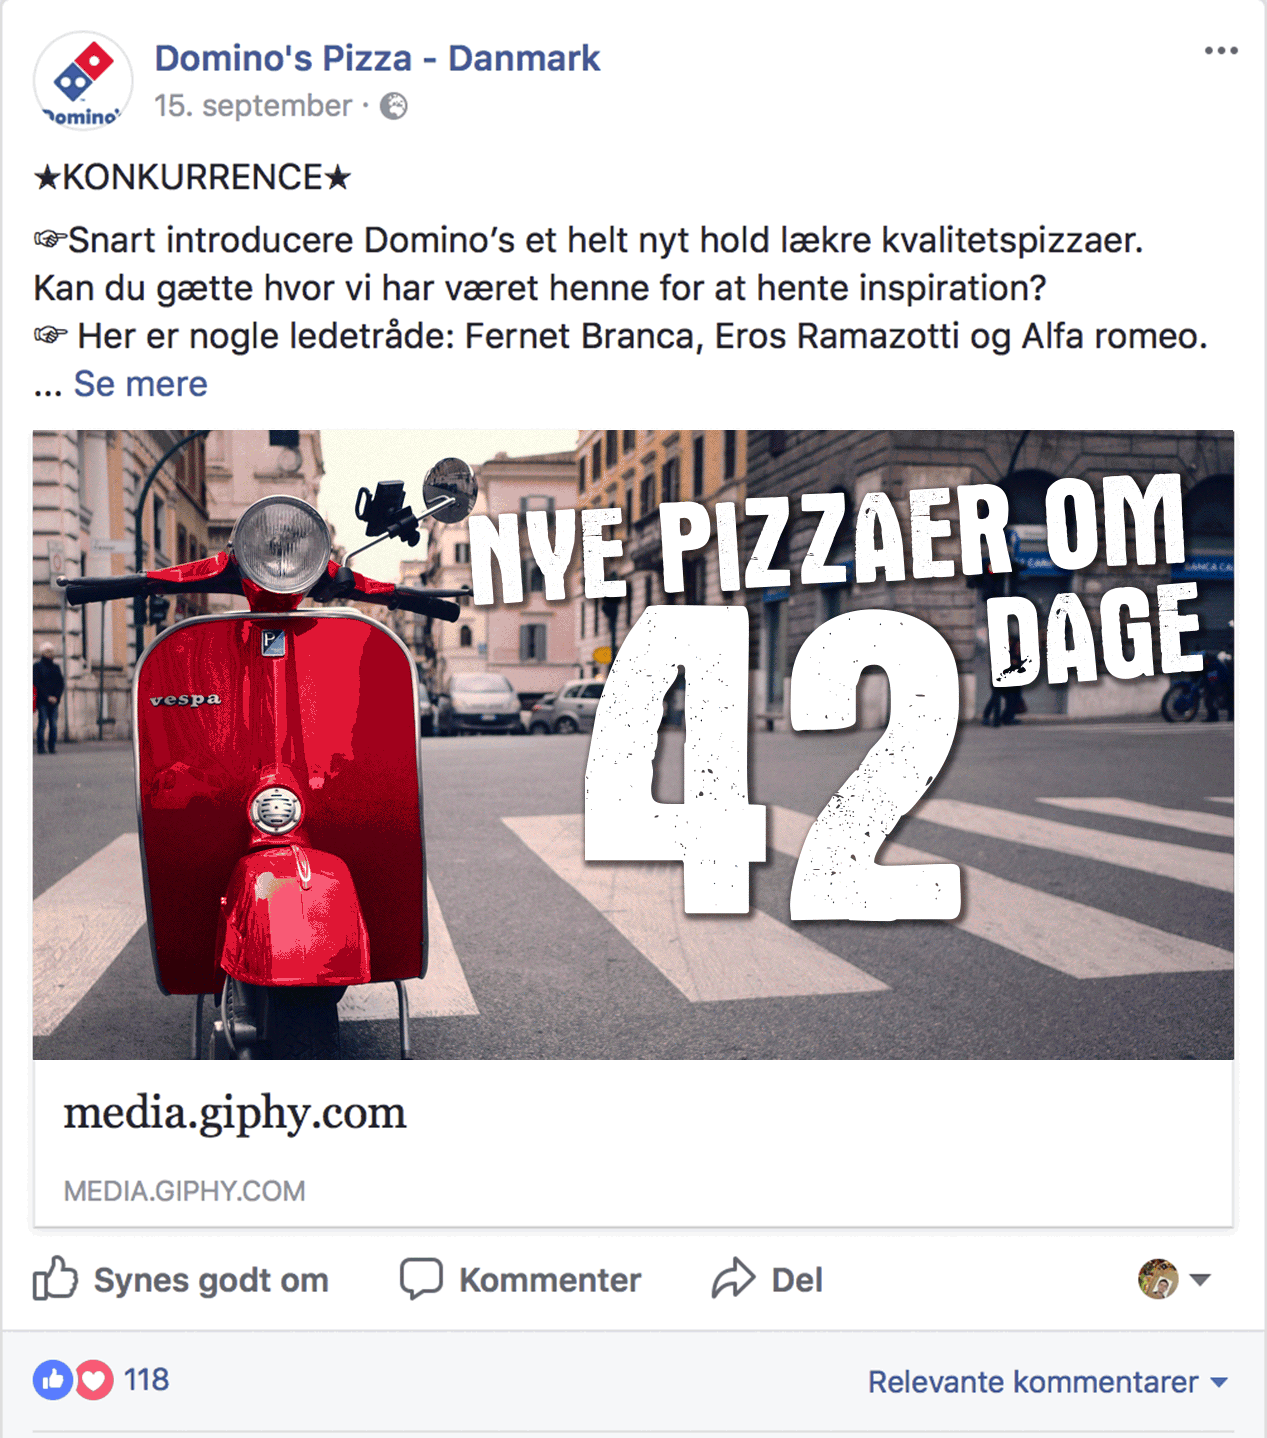The image size is (1267, 1438).
Task: Click the Synes godt om button label
Action: click(x=211, y=1280)
